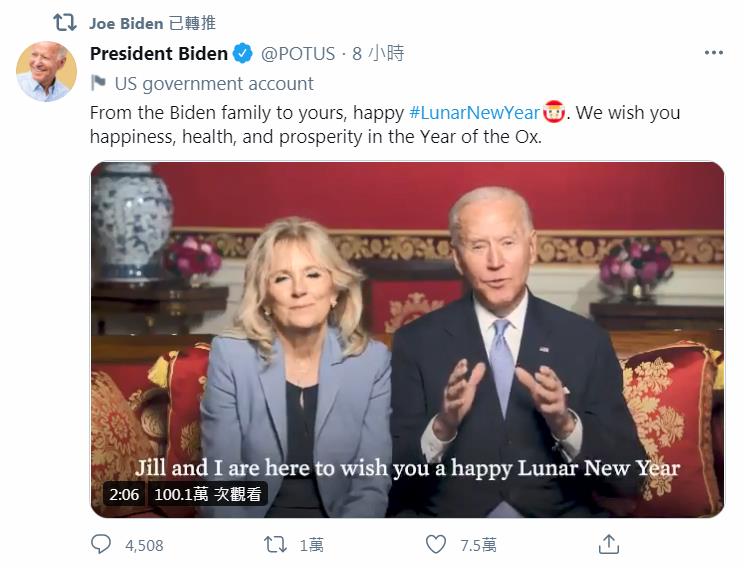Image resolution: width=745 pixels, height=568 pixels.
Task: Click the retweeted arrows icon beside Joe Biden
Action: click(64, 22)
